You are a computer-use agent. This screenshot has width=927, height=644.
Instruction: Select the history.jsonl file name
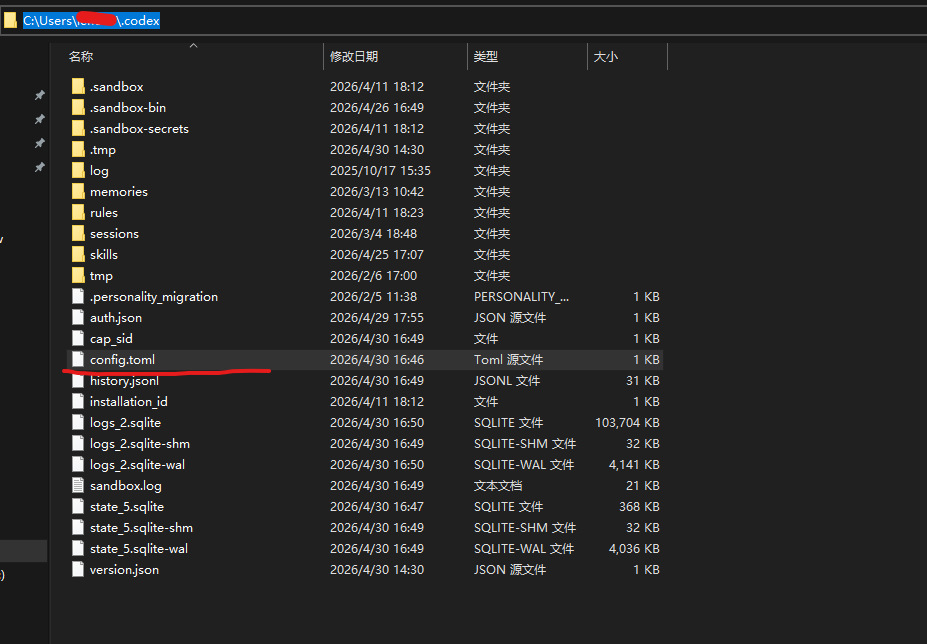tap(124, 381)
